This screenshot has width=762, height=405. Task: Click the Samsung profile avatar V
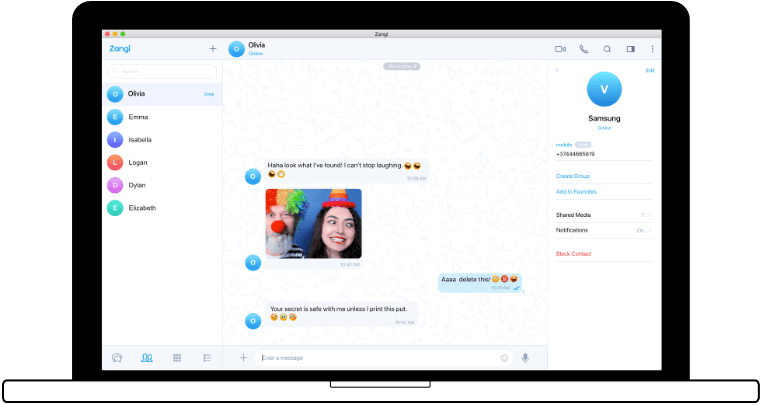point(604,89)
